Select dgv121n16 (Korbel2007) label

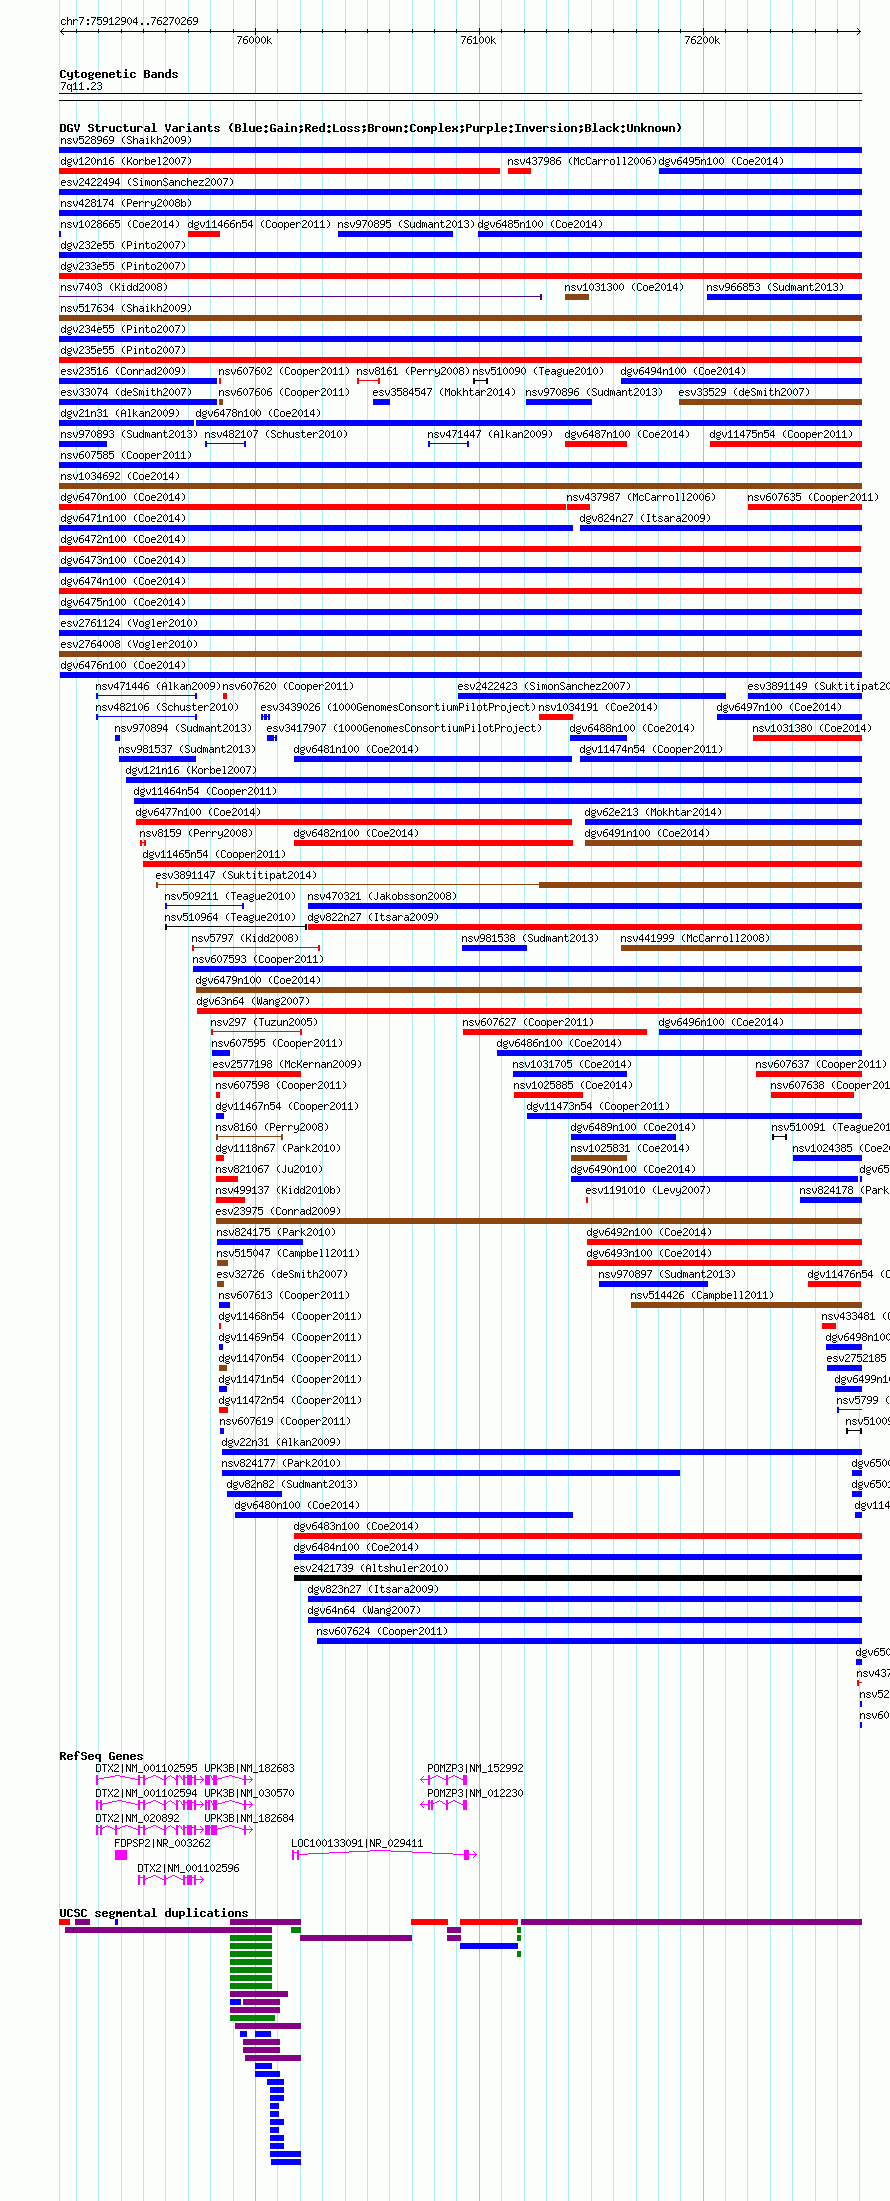pyautogui.click(x=191, y=770)
